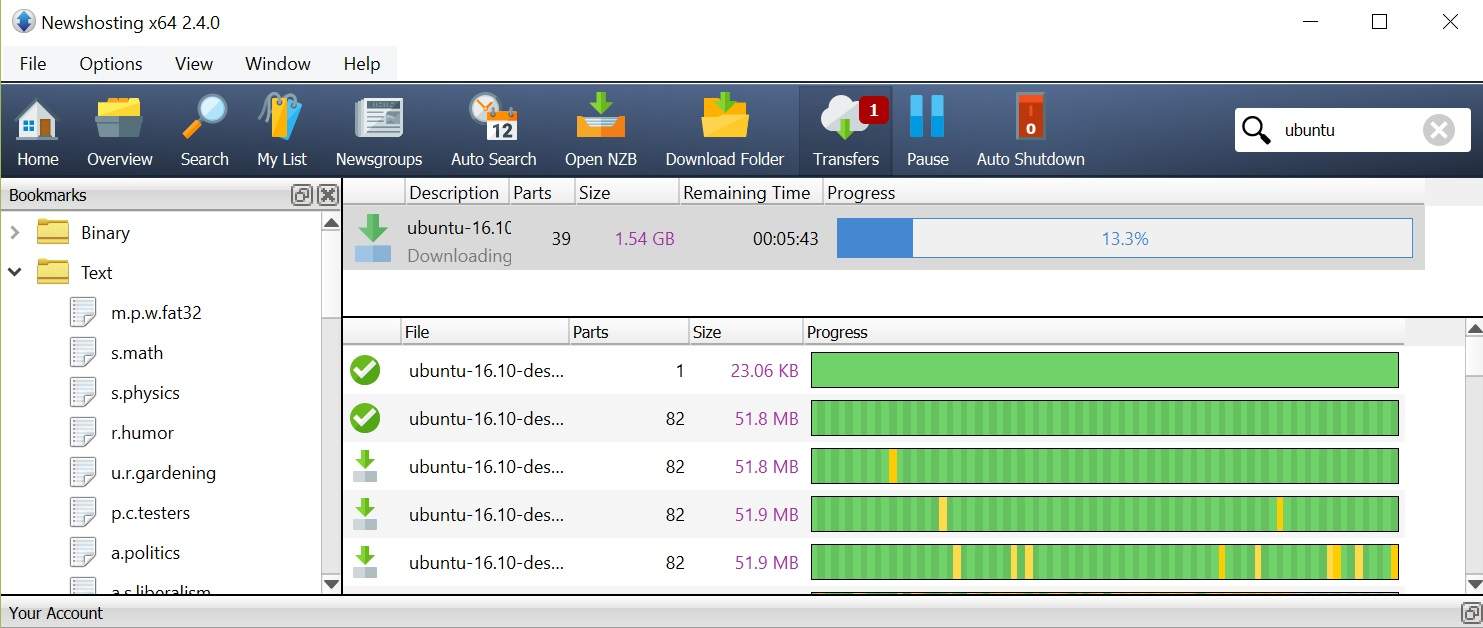Viewport: 1483px width, 628px height.
Task: Open My List from toolbar
Action: click(x=281, y=131)
